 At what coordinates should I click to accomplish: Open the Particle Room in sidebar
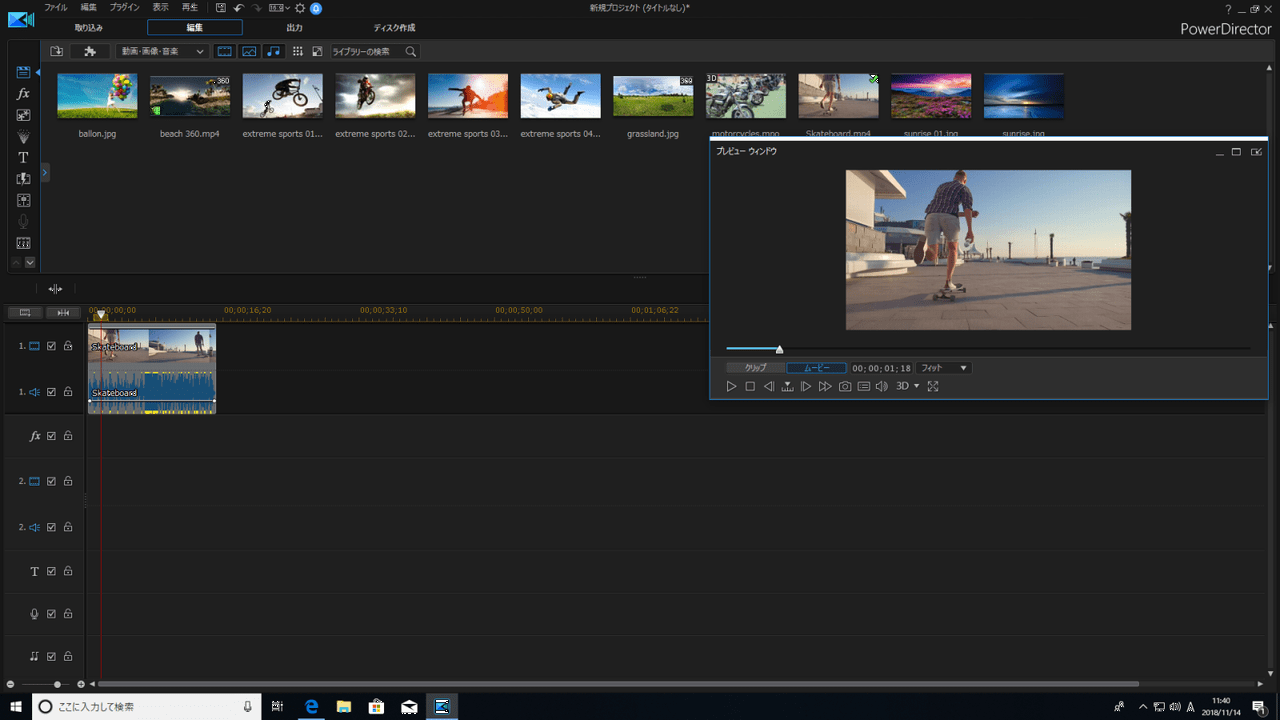(24, 136)
